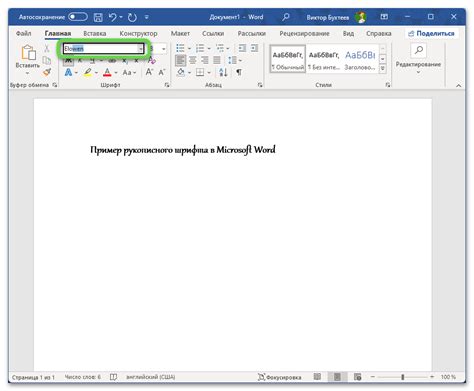The height and width of the screenshot is (391, 474).
Task: Sort text with the A-Z sort icon
Action: point(223,72)
